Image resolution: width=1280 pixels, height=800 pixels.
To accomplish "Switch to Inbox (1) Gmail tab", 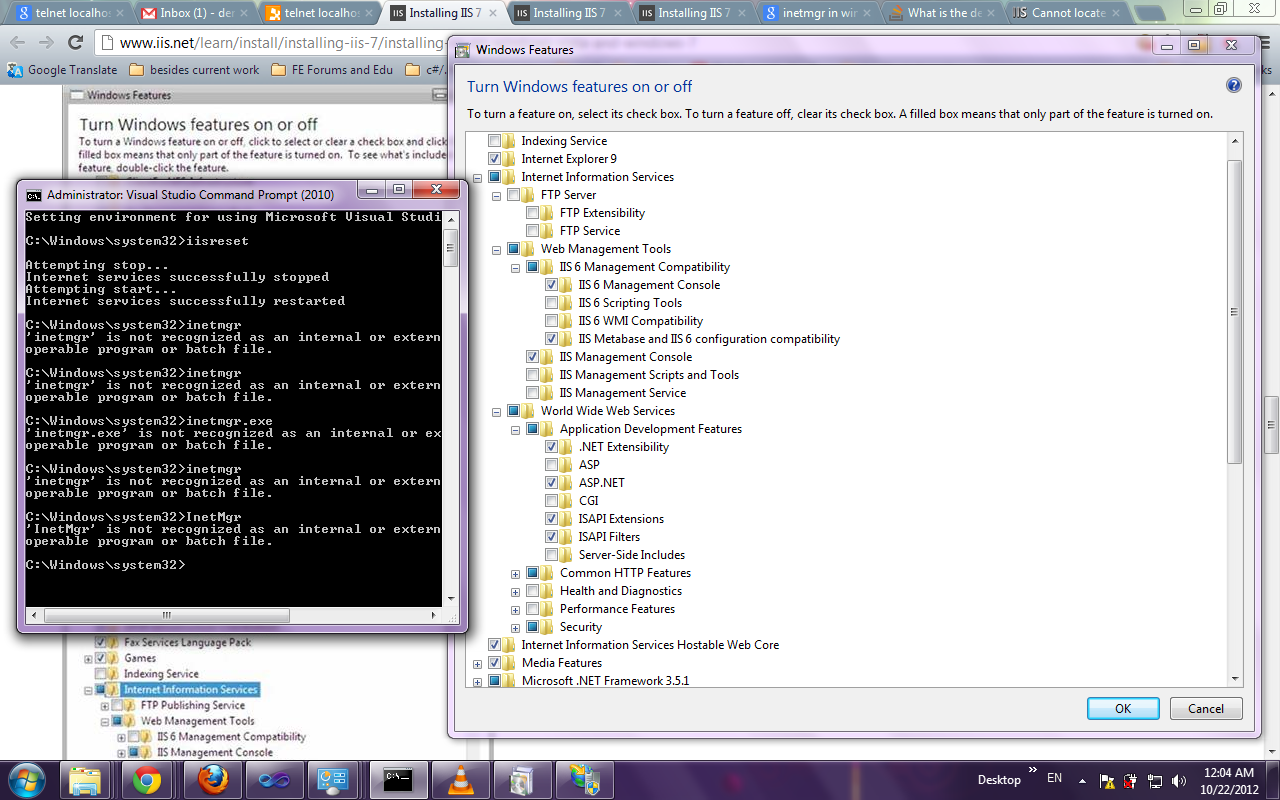I will point(195,13).
